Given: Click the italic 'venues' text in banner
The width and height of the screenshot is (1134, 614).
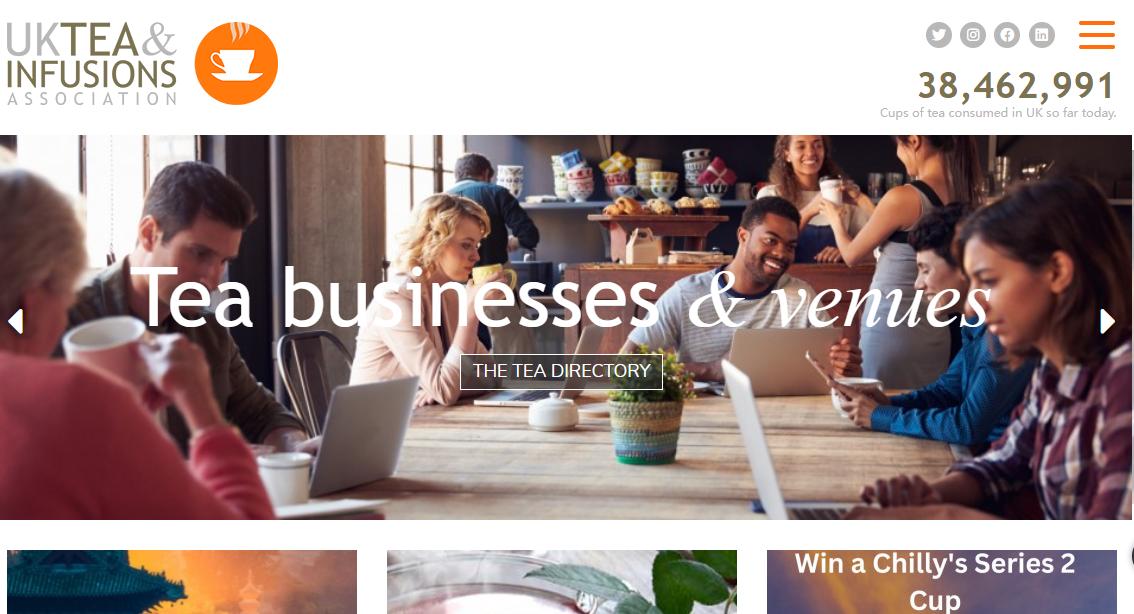Looking at the screenshot, I should coord(881,302).
